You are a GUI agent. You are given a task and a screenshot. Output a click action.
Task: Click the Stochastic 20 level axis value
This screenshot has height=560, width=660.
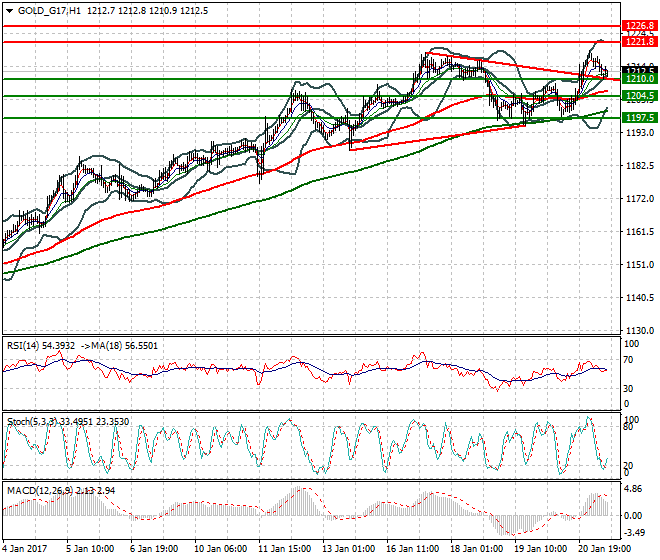tap(628, 465)
